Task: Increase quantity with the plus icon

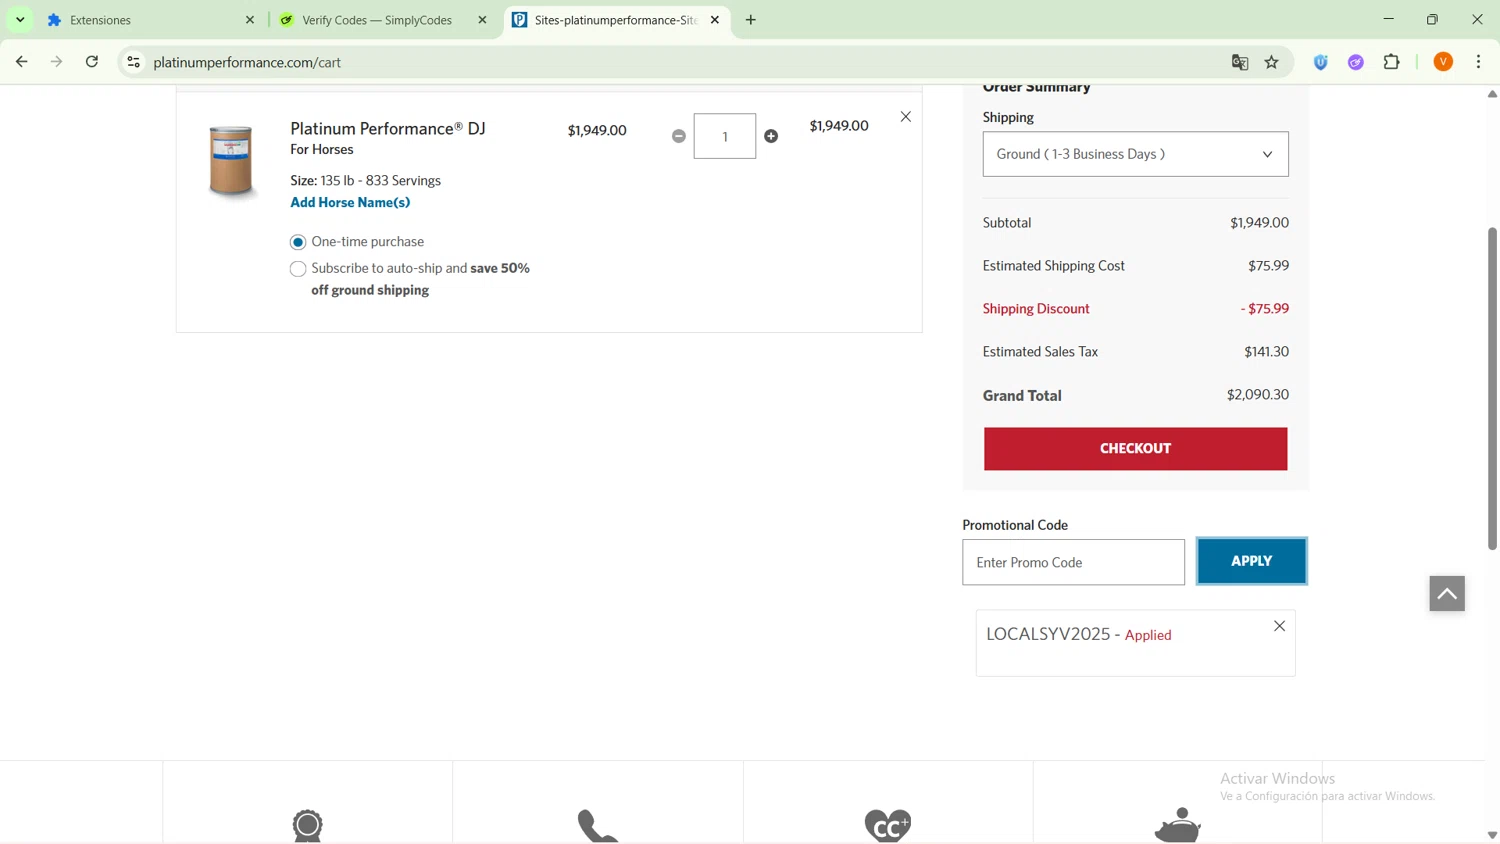Action: [771, 136]
